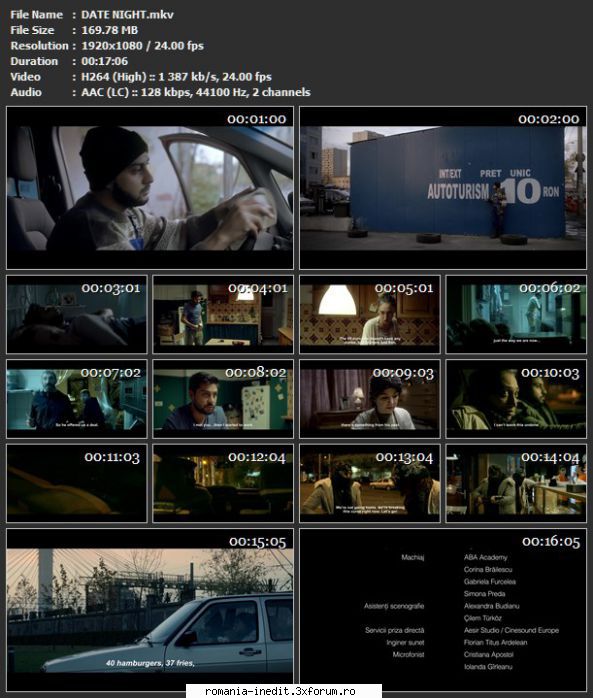Click the credit name 'Florian Titus Ardelean'
The width and height of the screenshot is (593, 698).
pyautogui.click(x=496, y=642)
